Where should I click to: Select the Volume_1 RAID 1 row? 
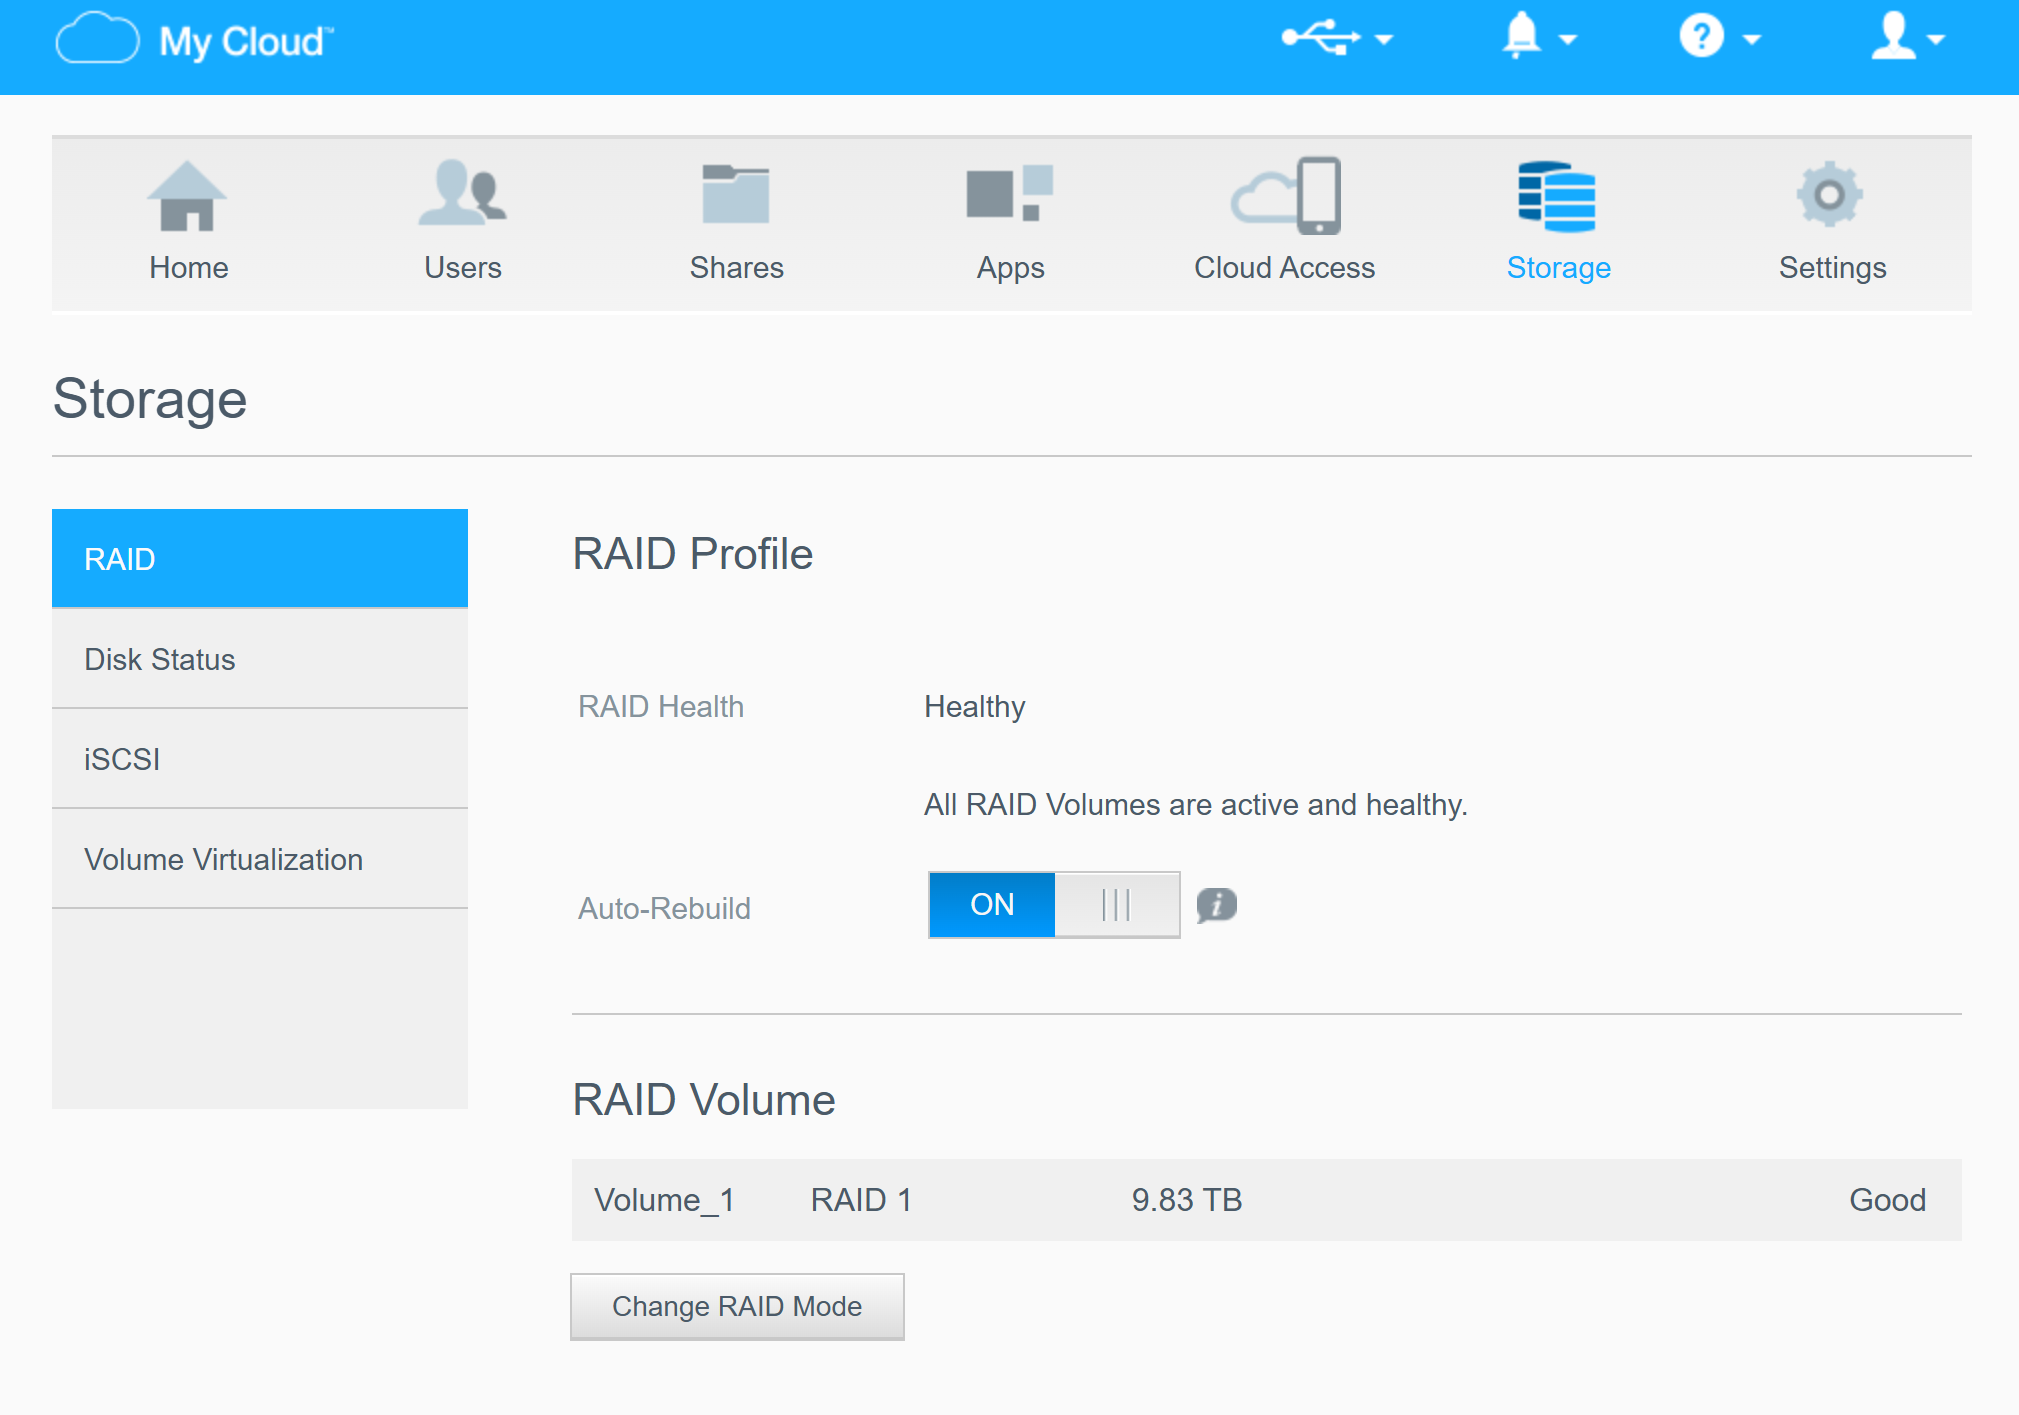point(1266,1200)
